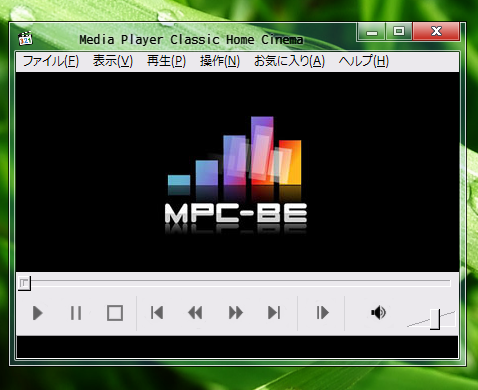
Task: Pause playback using the Pause icon
Action: click(x=76, y=313)
